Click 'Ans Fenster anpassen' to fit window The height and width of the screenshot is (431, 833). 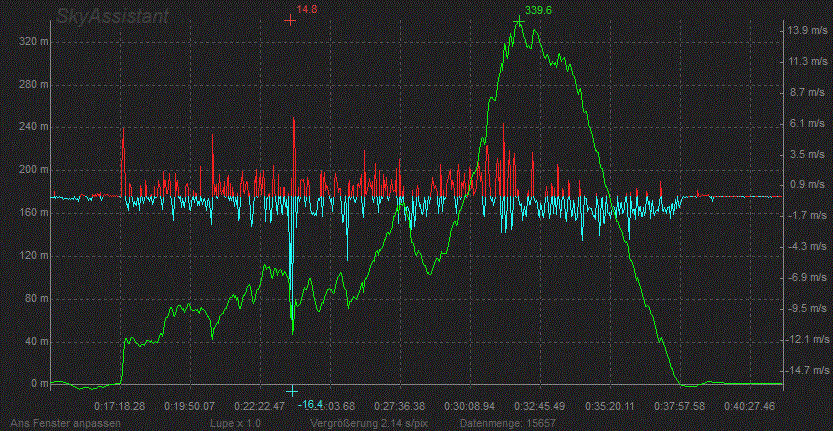[57, 423]
